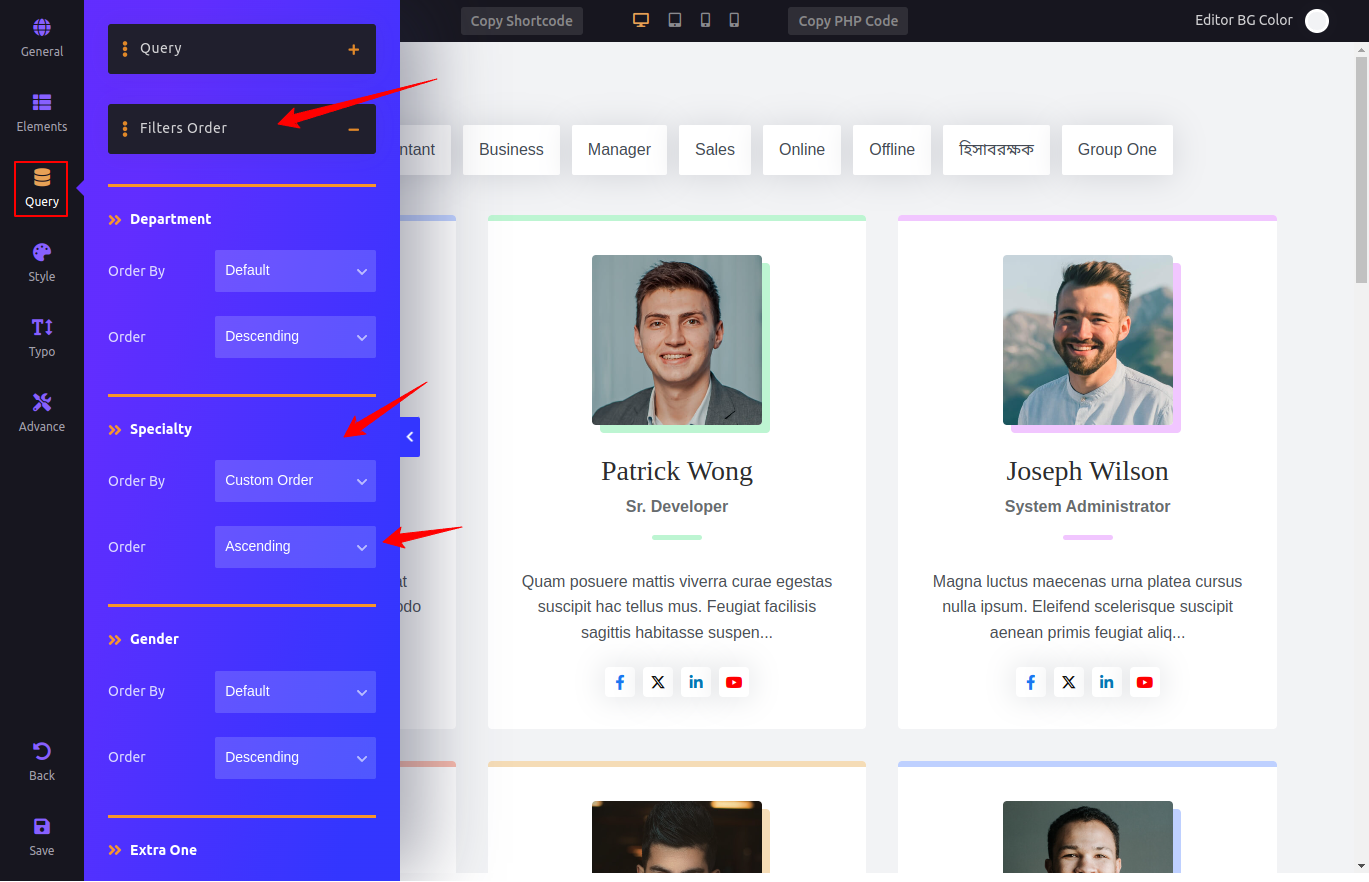Click the Back arrow icon
The height and width of the screenshot is (882, 1369).
point(42,761)
